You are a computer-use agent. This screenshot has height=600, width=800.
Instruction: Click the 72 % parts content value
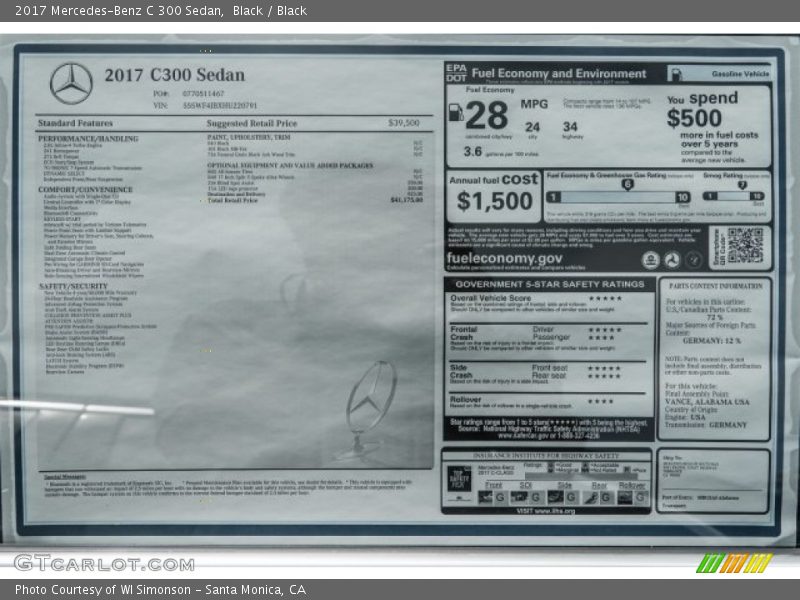[715, 317]
